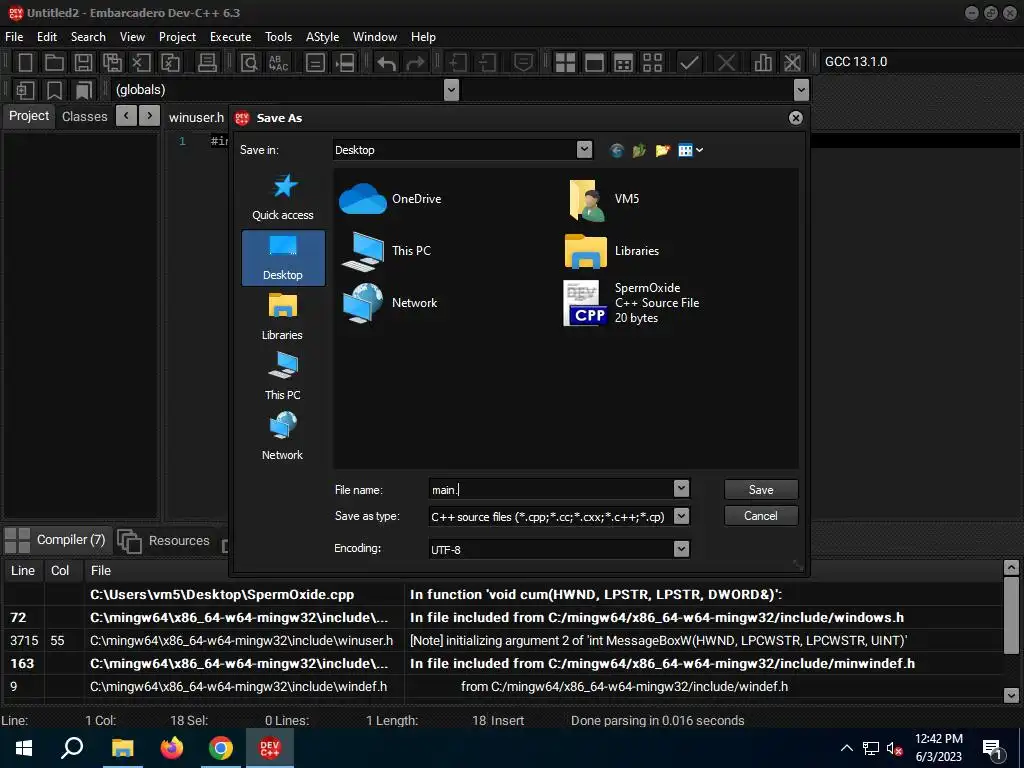Image resolution: width=1024 pixels, height=768 pixels.
Task: Open Google Chrome from the taskbar
Action: click(221, 748)
